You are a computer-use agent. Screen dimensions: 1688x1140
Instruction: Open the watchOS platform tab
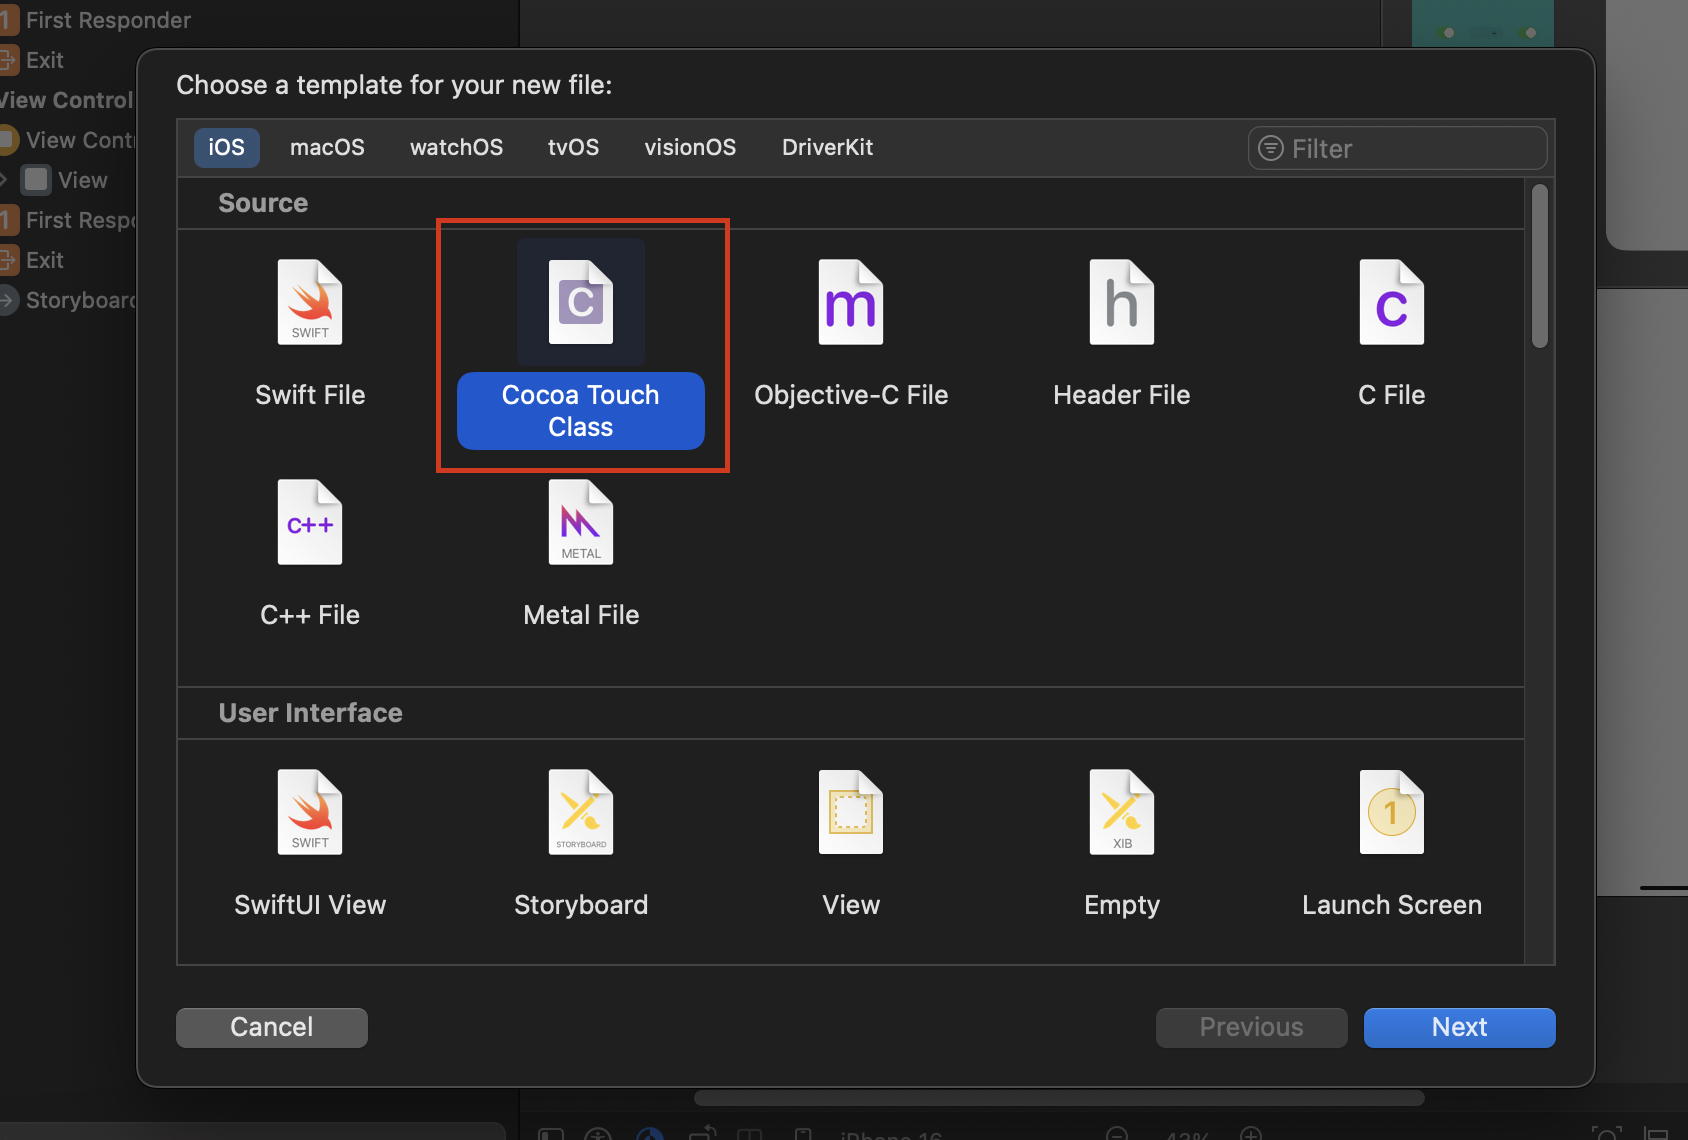click(x=456, y=147)
